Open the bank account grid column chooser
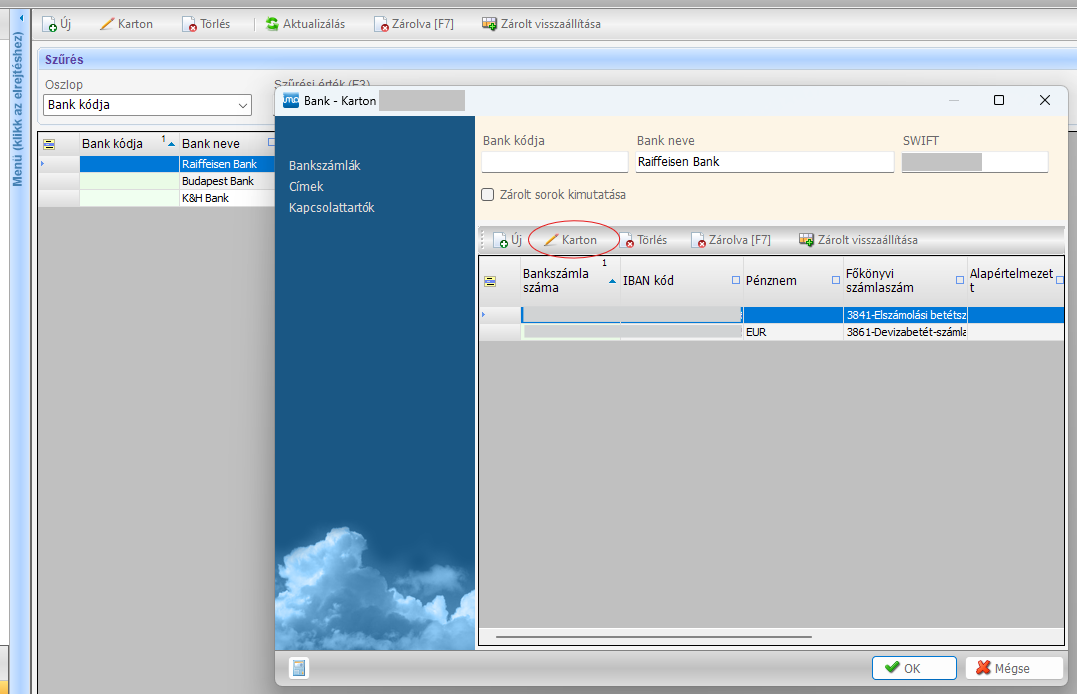This screenshot has width=1077, height=694. tap(490, 281)
